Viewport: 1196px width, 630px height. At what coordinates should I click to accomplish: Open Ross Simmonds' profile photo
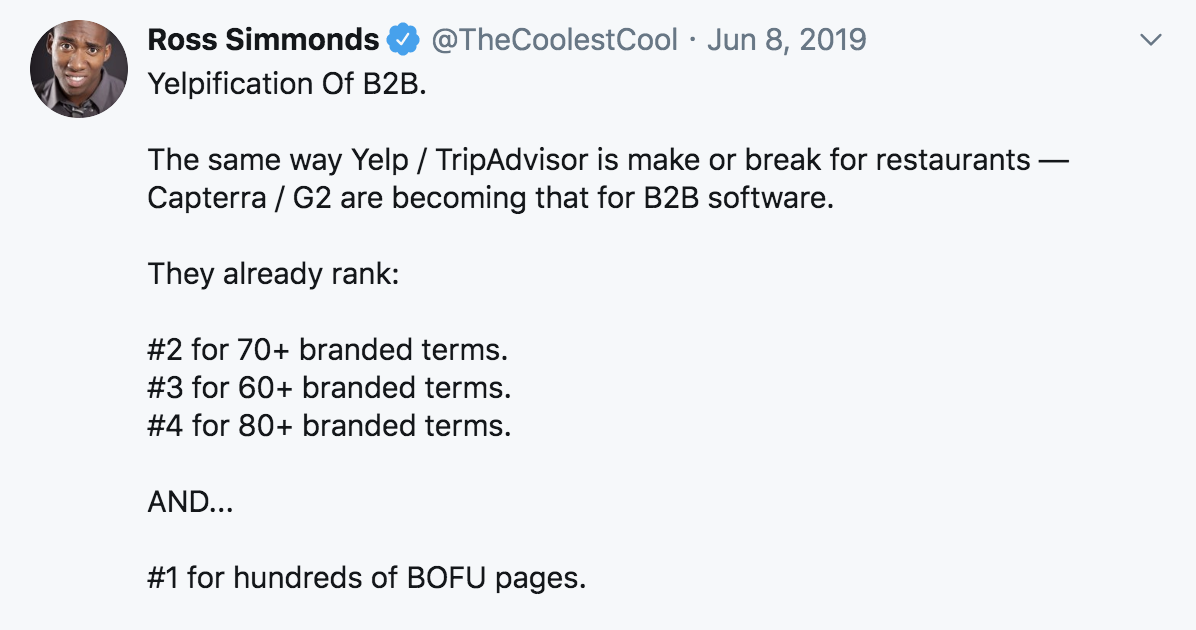[79, 69]
